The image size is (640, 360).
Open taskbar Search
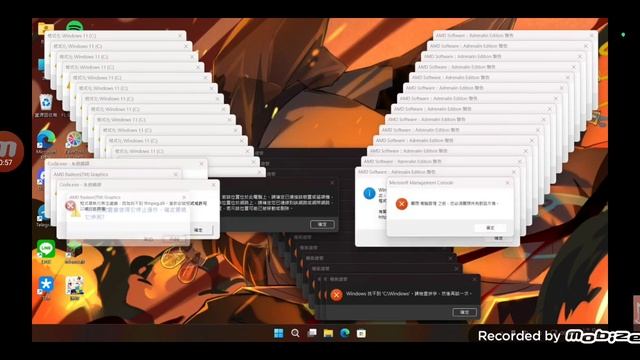pyautogui.click(x=295, y=333)
